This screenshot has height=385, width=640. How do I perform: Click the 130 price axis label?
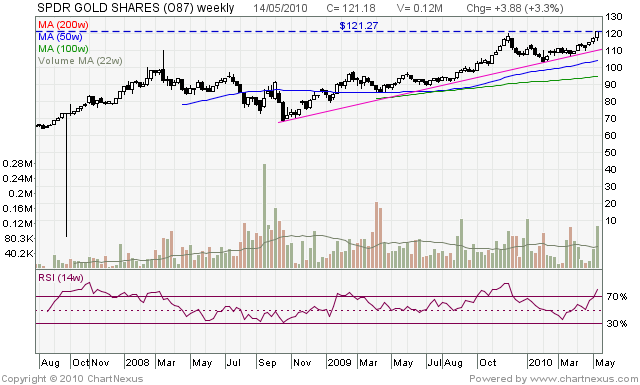(614, 17)
